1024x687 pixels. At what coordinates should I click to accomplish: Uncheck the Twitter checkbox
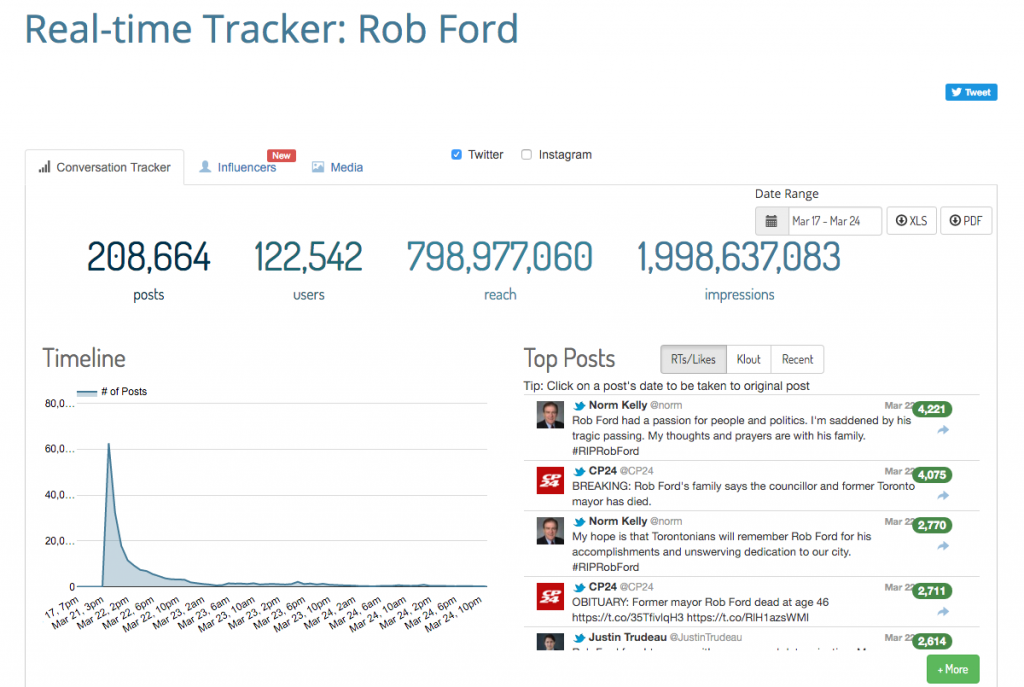point(456,155)
